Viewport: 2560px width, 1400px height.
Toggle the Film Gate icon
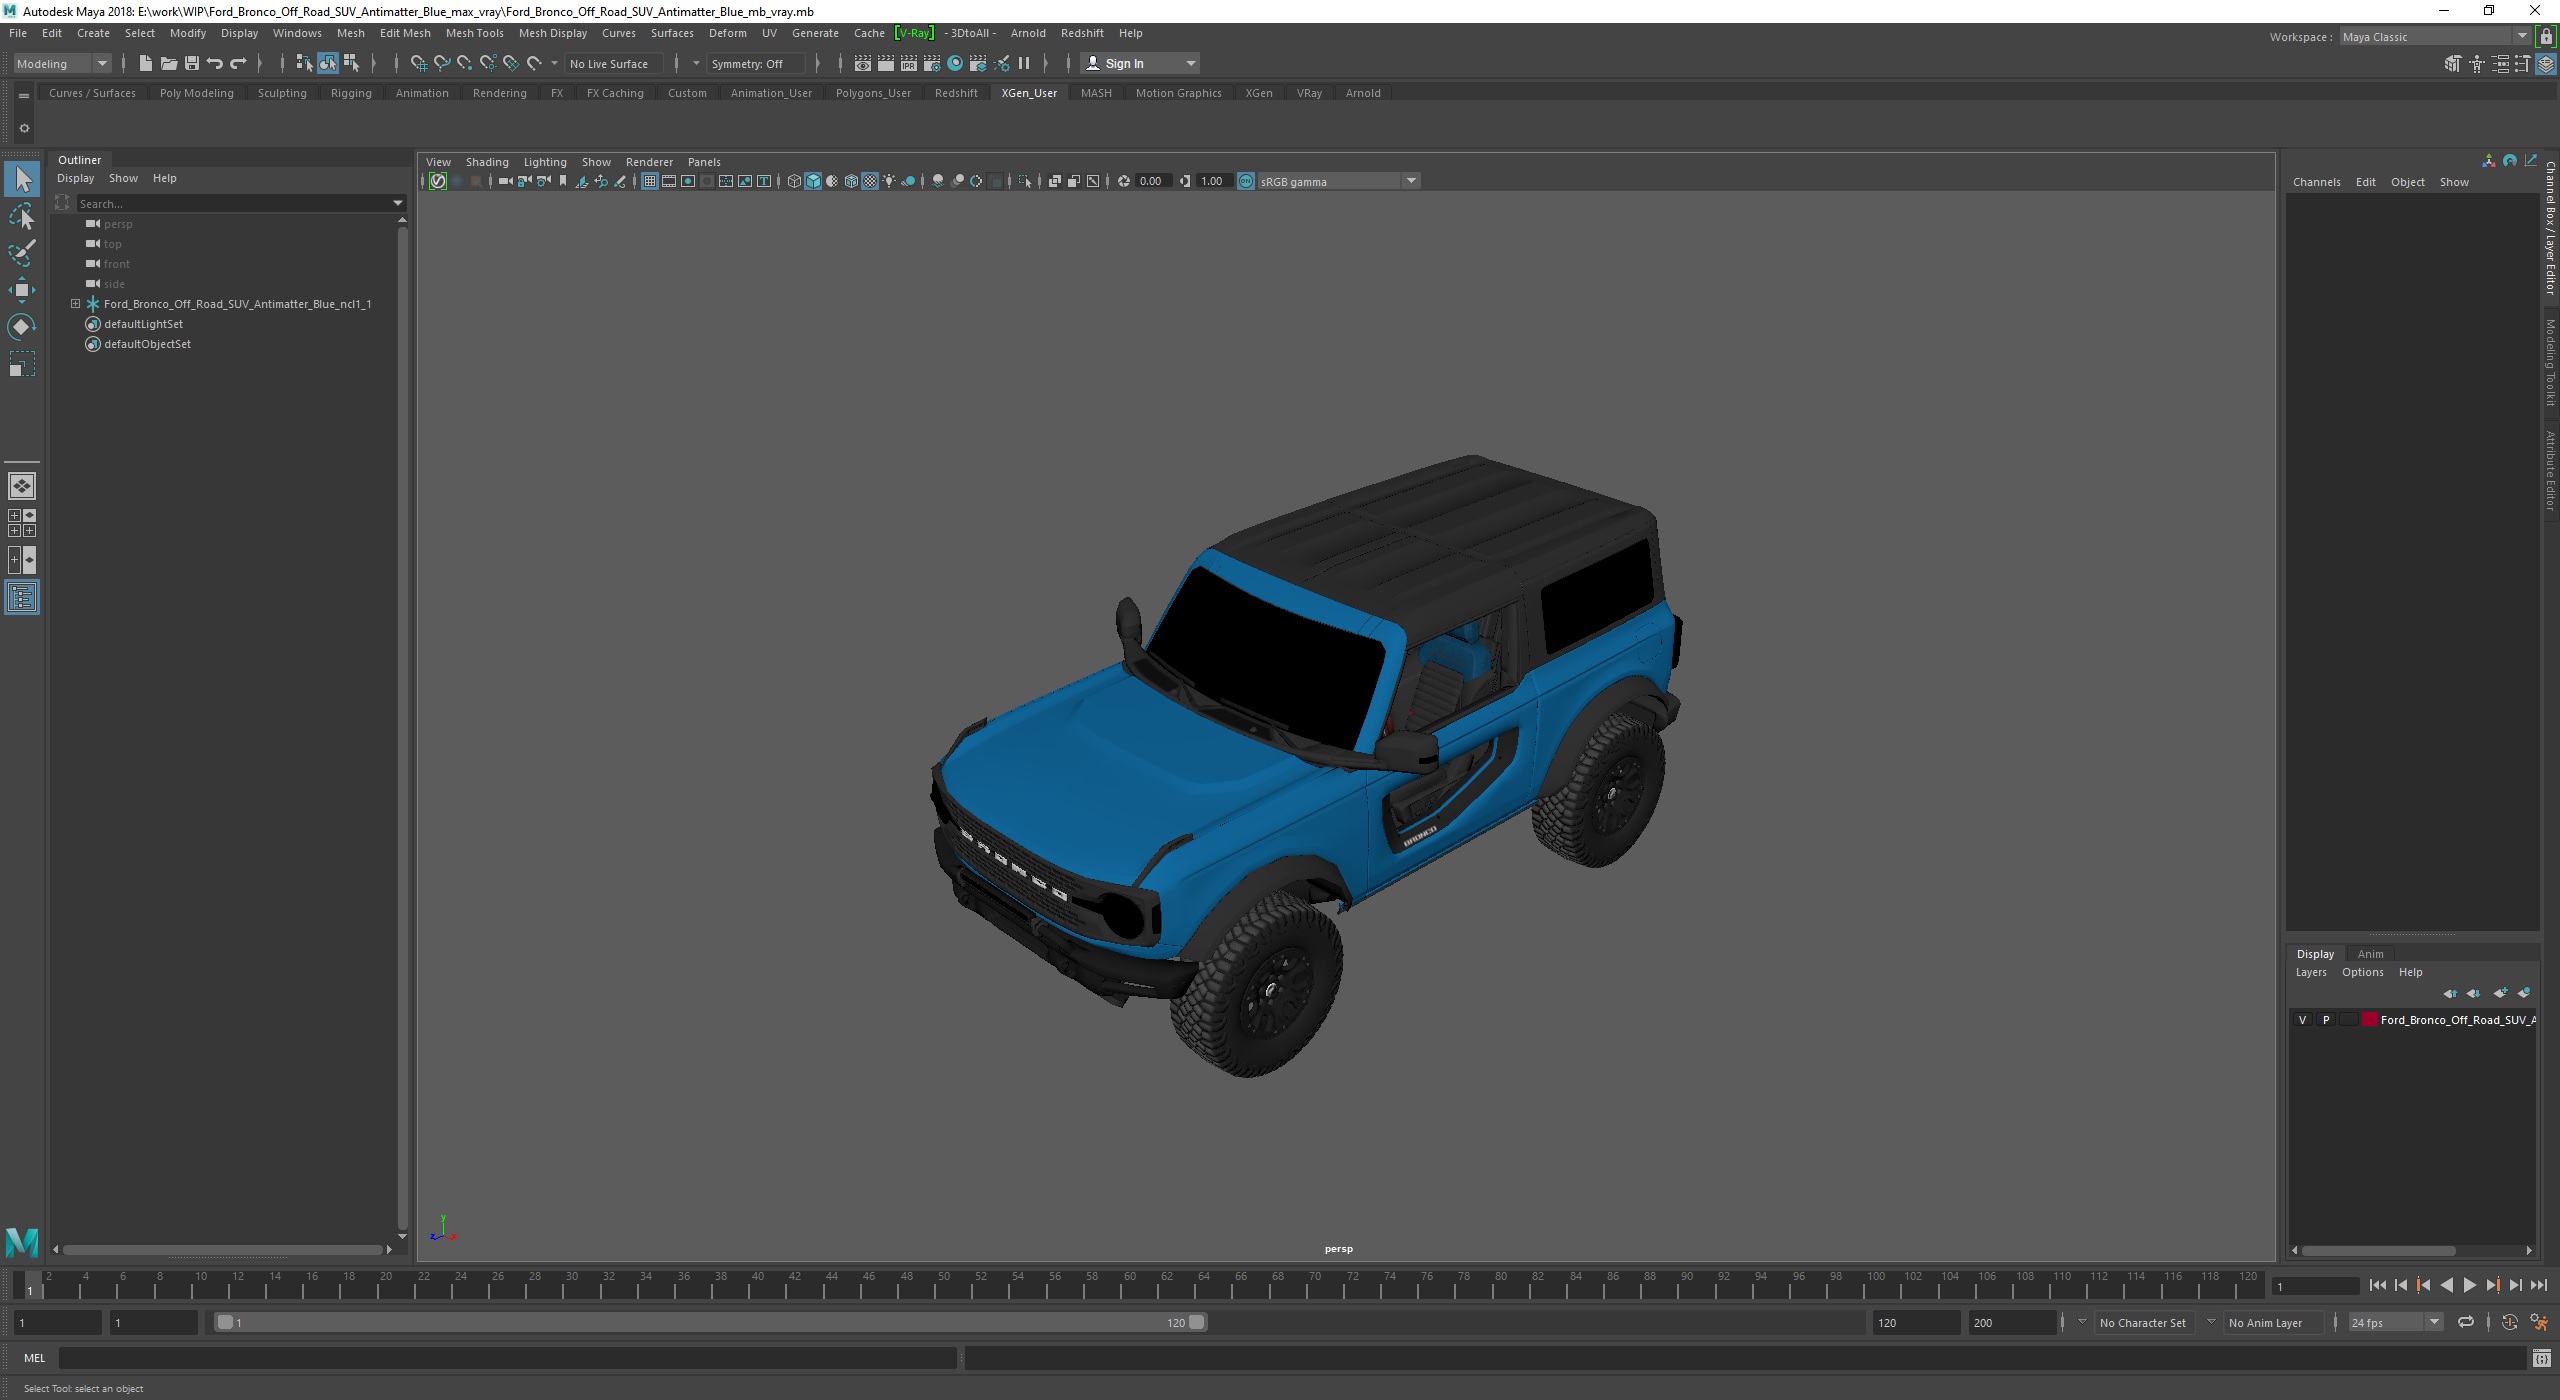click(669, 181)
